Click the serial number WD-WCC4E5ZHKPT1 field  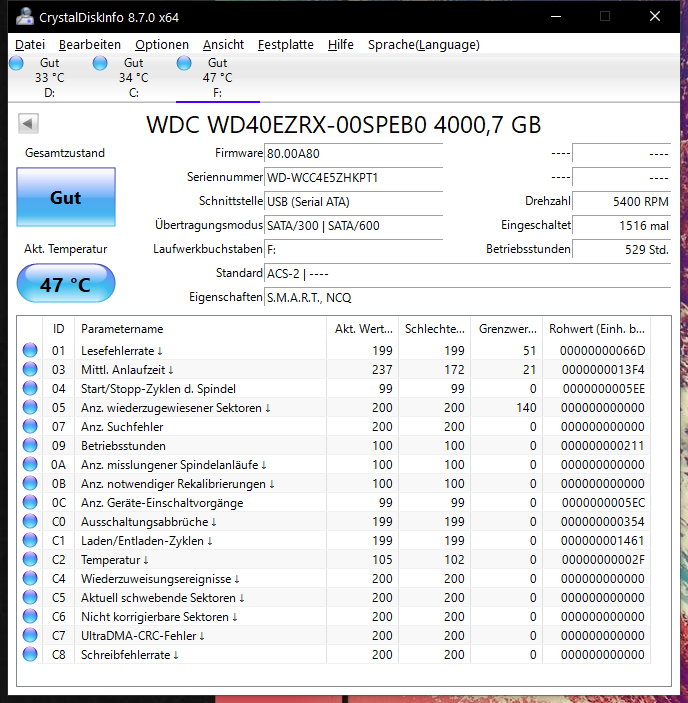[354, 178]
